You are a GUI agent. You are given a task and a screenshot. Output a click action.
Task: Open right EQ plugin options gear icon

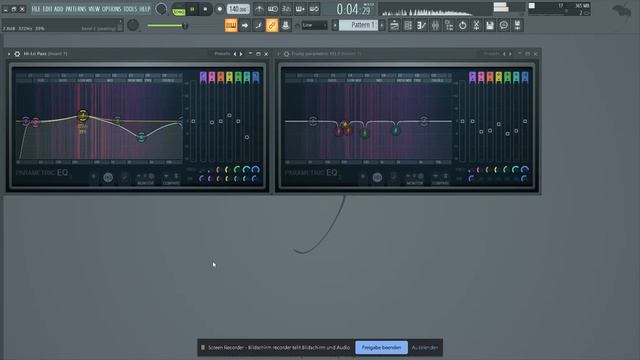287,54
